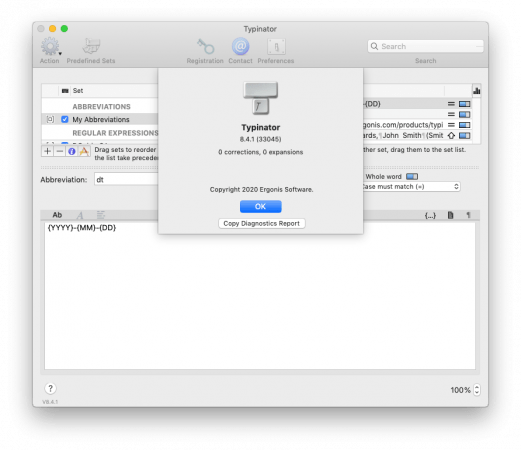Open the {...} placeholder insert menu
Image resolution: width=521 pixels, height=450 pixels.
click(430, 215)
